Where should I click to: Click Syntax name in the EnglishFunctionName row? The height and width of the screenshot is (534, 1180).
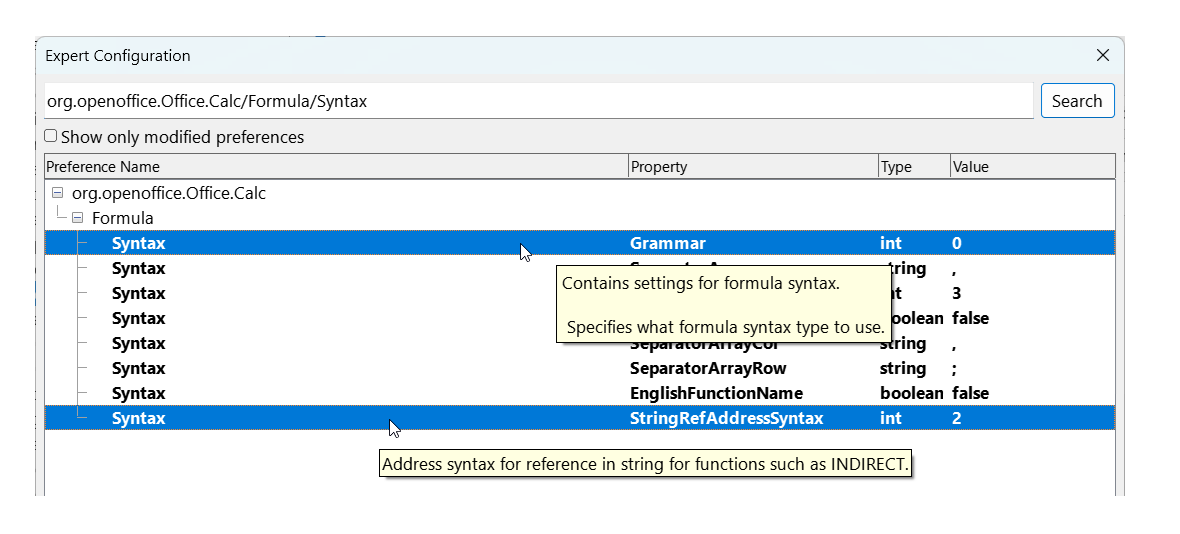138,393
